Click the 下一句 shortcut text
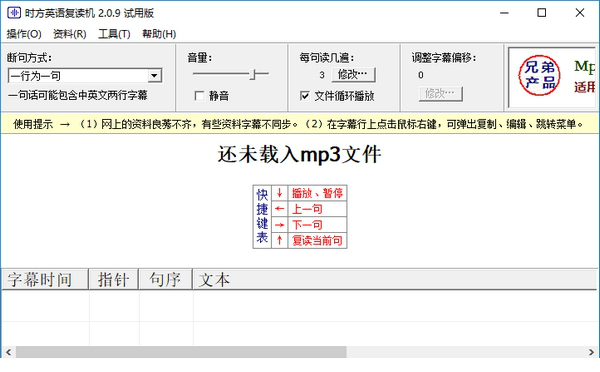 point(307,225)
